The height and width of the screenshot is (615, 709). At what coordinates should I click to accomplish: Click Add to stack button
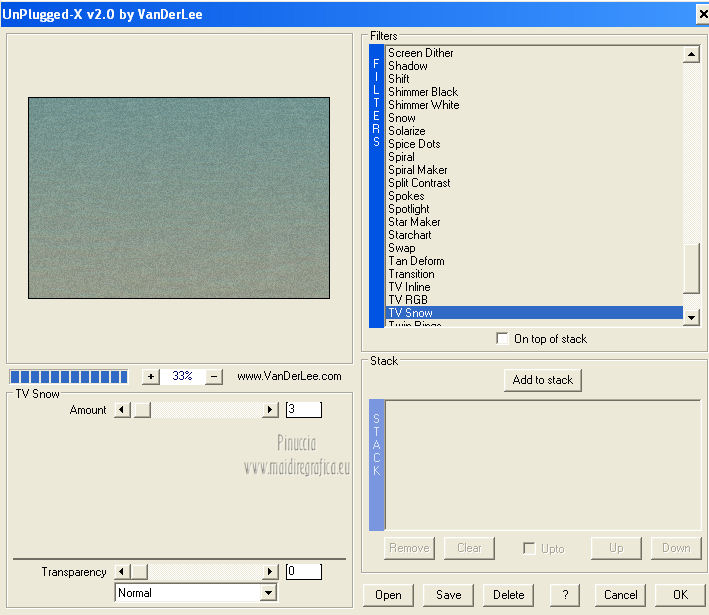pyautogui.click(x=543, y=380)
